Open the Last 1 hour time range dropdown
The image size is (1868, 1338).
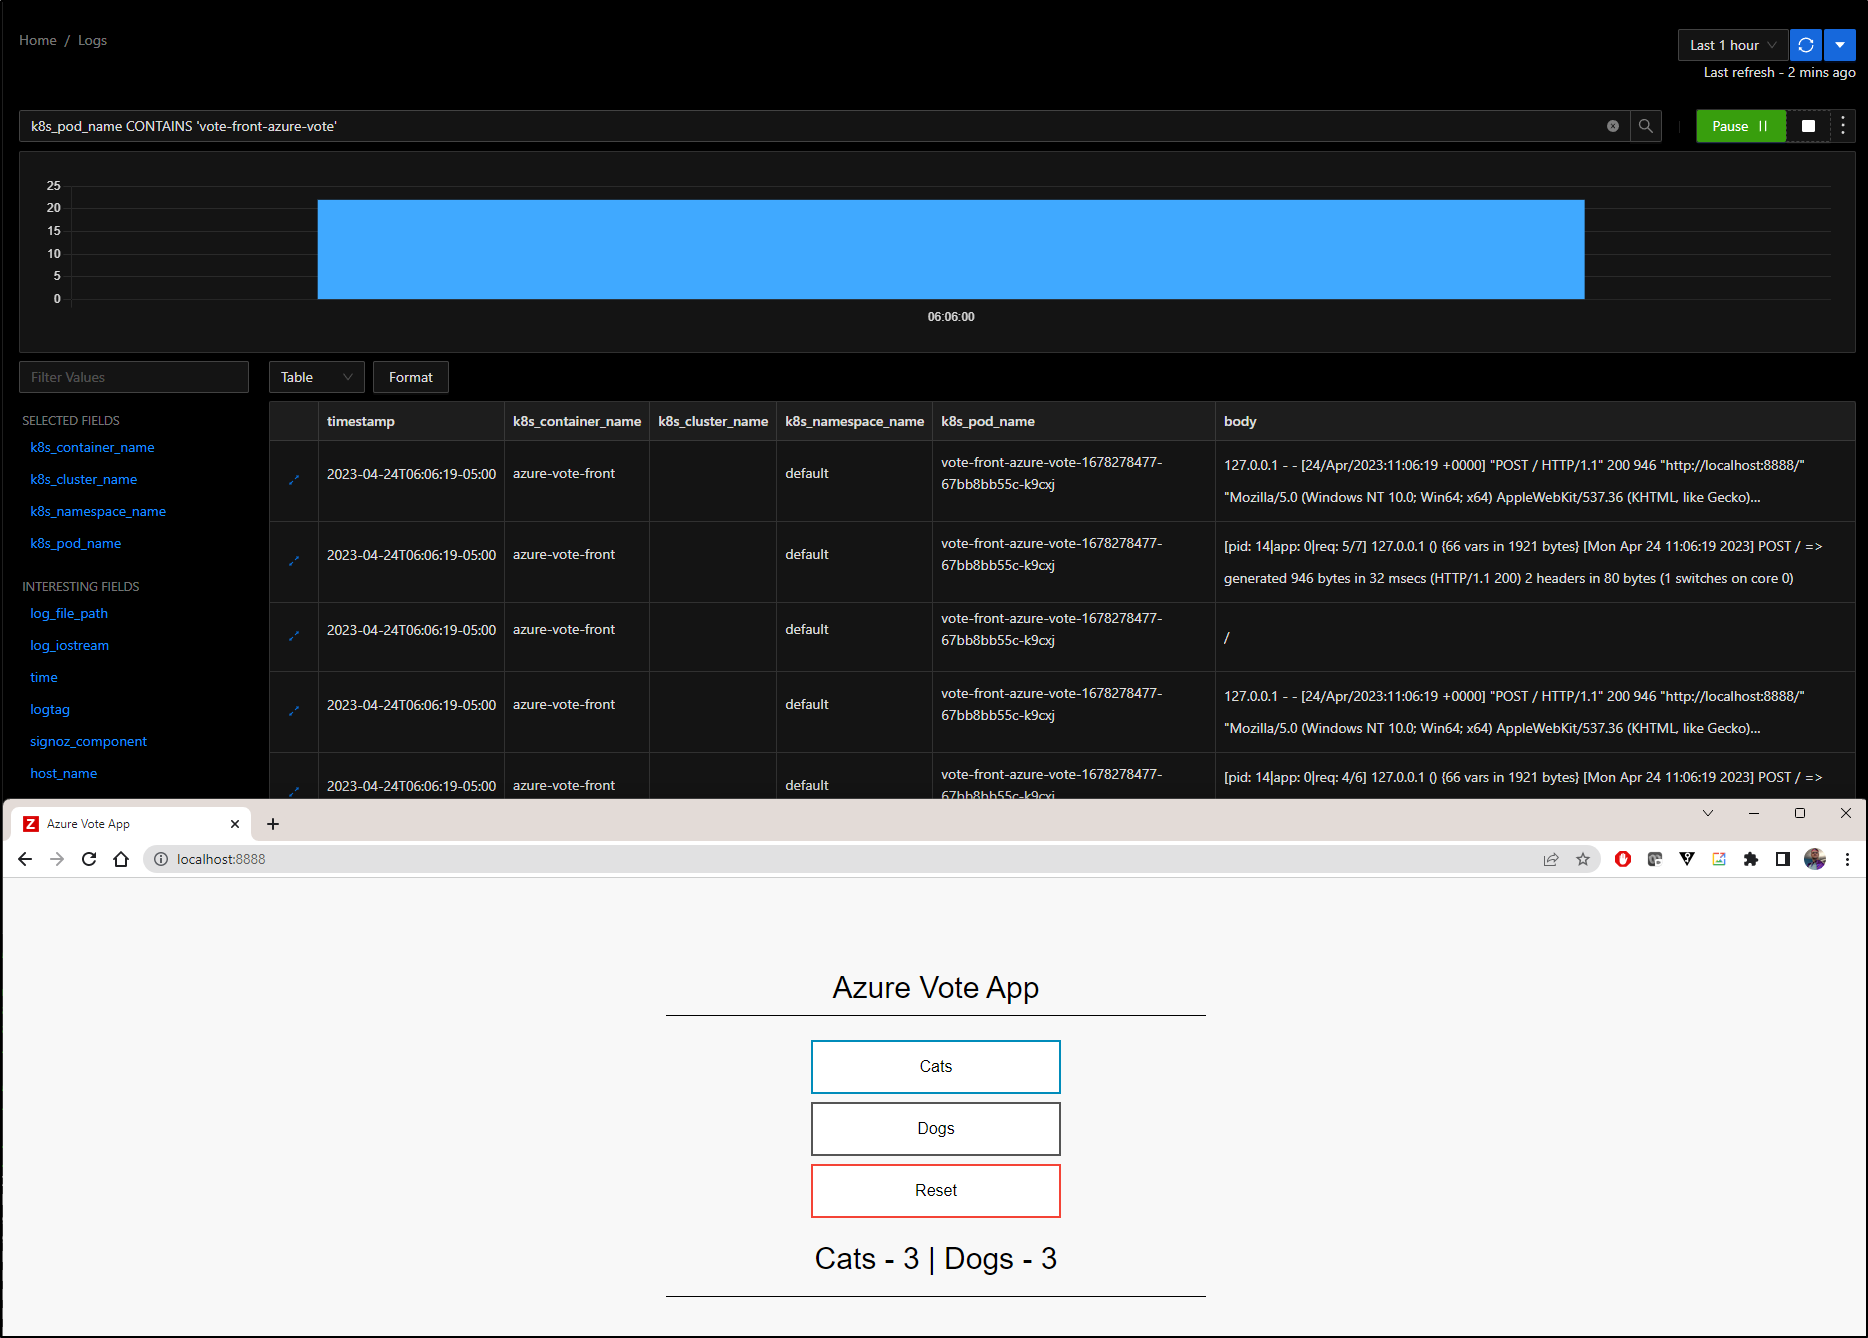(x=1732, y=45)
